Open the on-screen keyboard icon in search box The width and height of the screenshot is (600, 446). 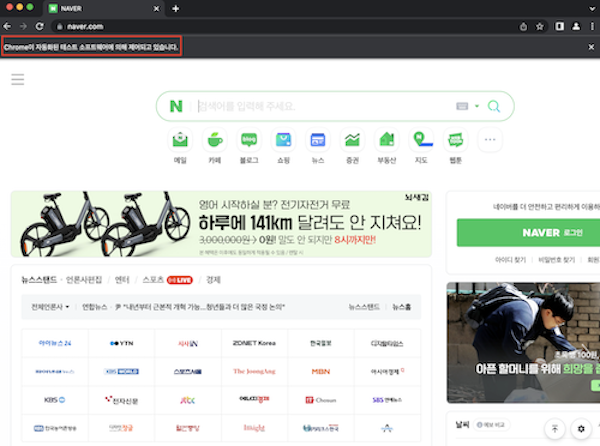tap(462, 106)
